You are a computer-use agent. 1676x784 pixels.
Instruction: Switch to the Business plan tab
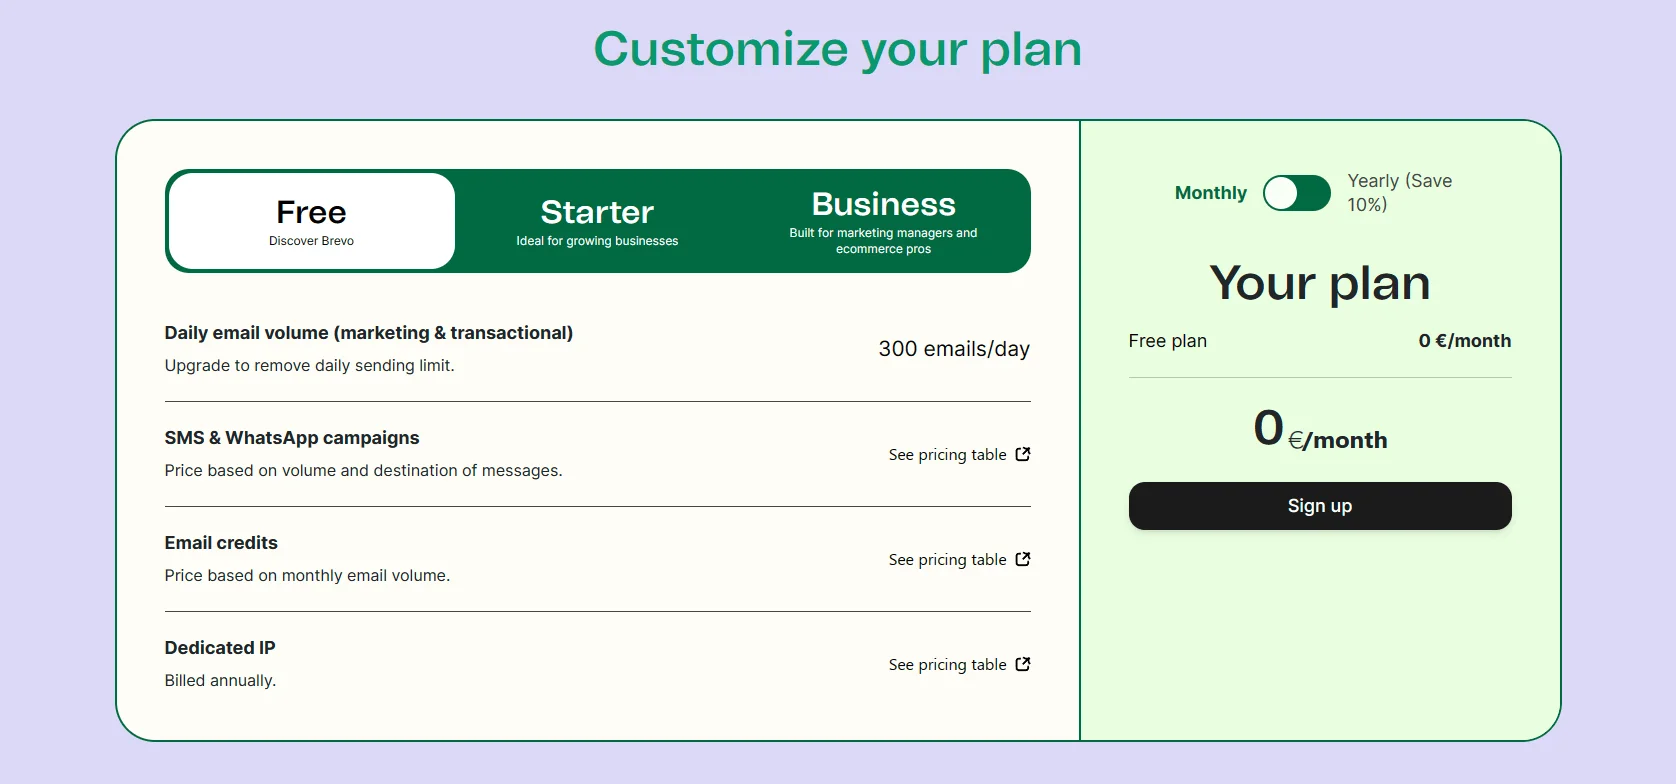[x=883, y=221]
